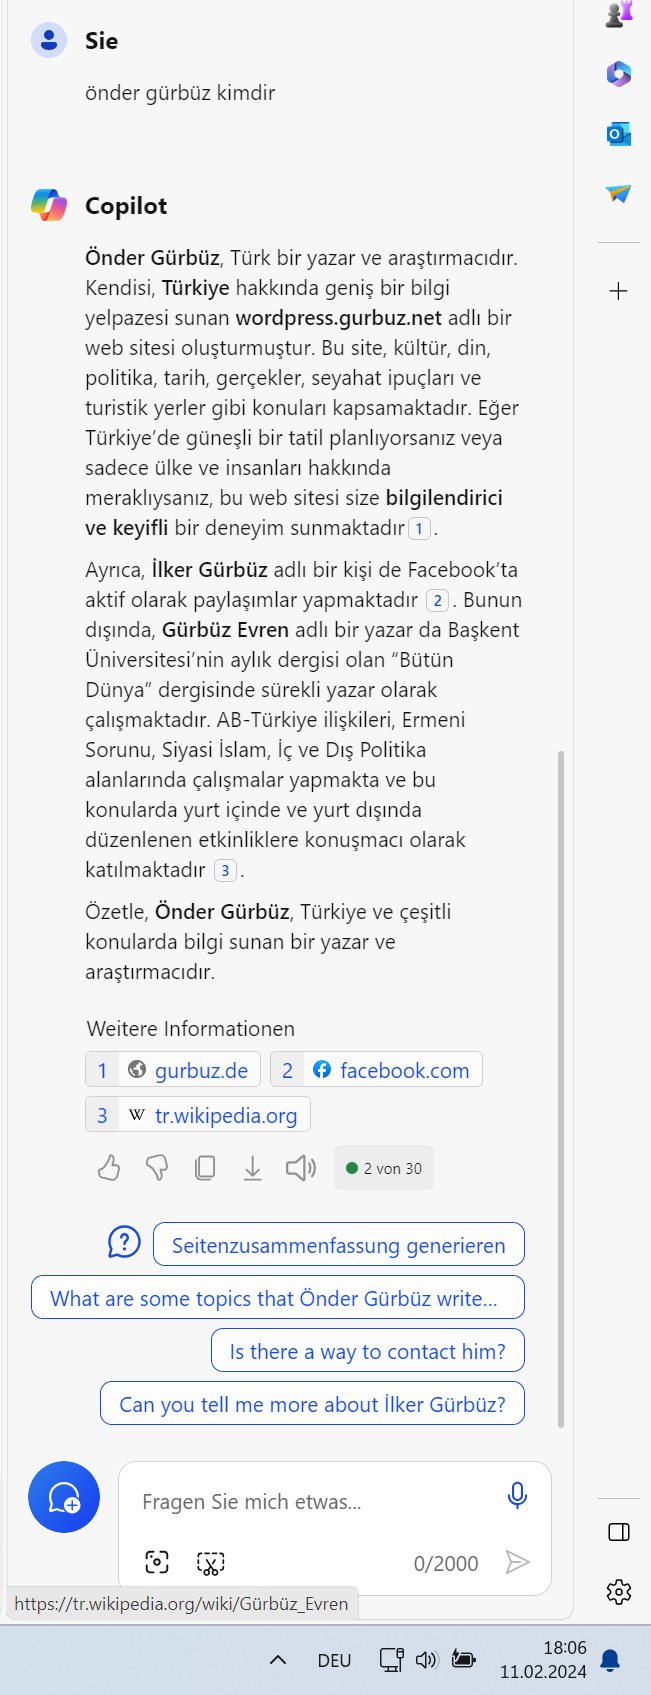Click 'Is there a way to contact him?'
Viewport: 651px width, 1695px height.
(x=368, y=1351)
